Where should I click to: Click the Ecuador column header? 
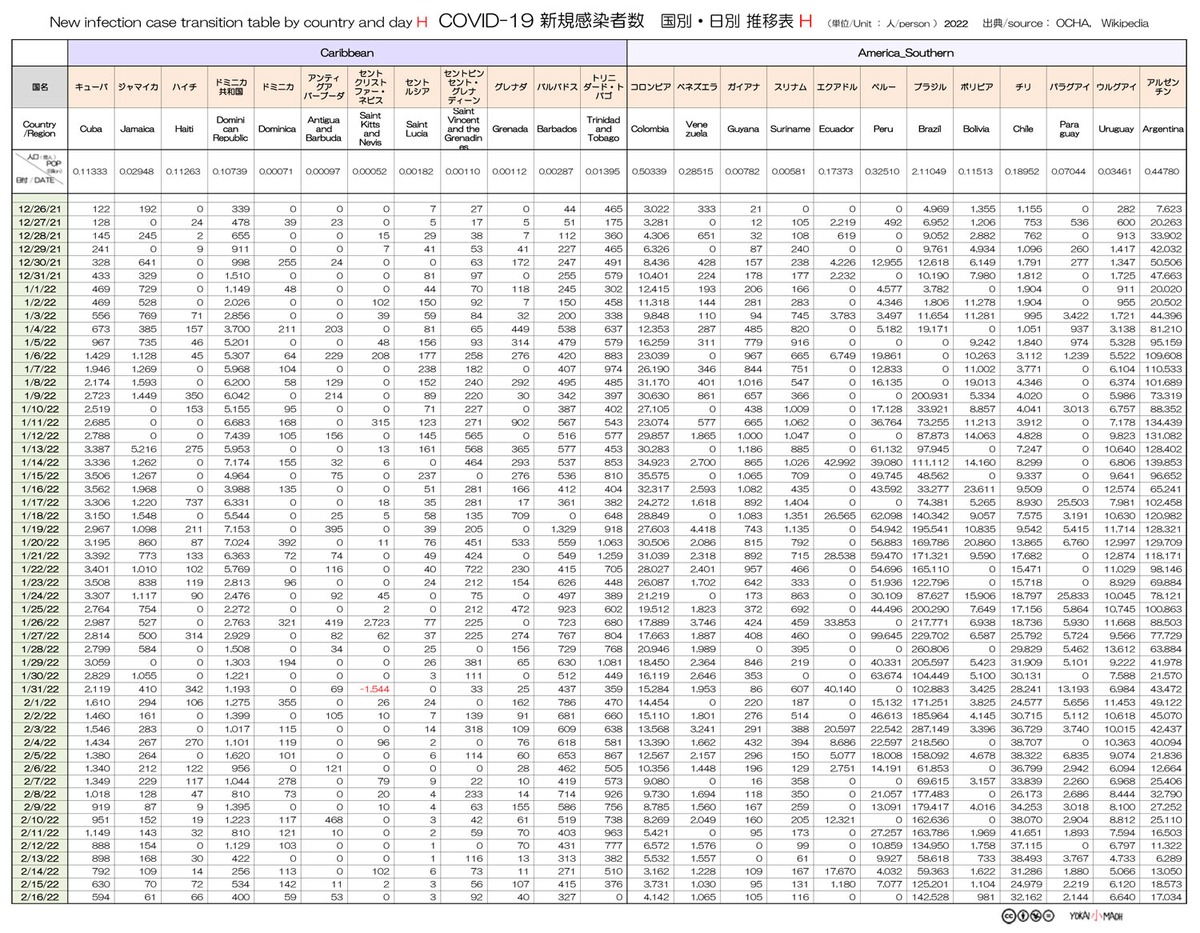click(x=836, y=130)
